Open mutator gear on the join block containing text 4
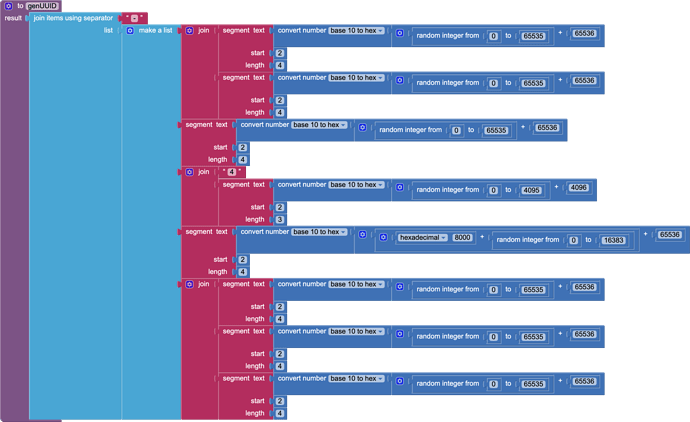 [190, 172]
